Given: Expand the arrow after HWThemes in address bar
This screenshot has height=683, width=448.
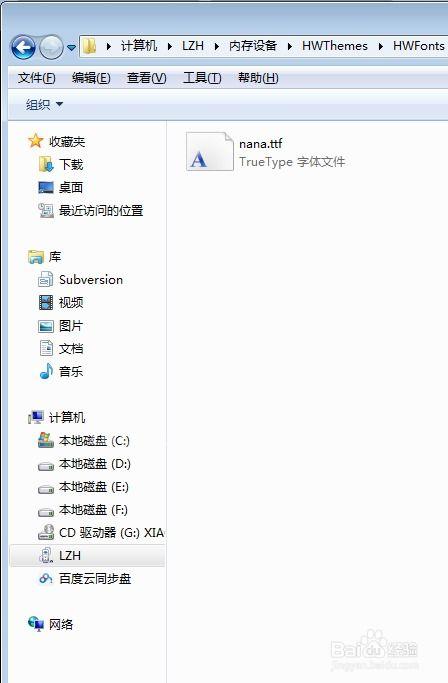Looking at the screenshot, I should 380,46.
